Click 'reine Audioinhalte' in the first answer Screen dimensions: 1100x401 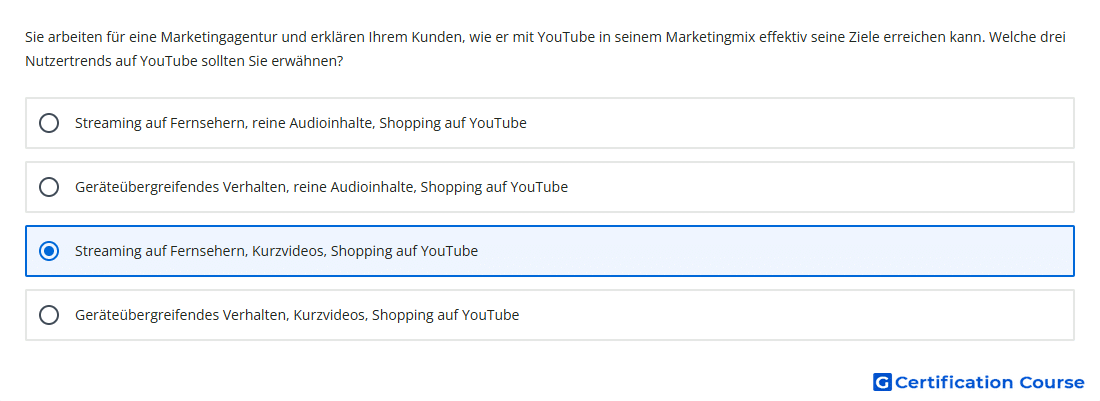[x=311, y=123]
